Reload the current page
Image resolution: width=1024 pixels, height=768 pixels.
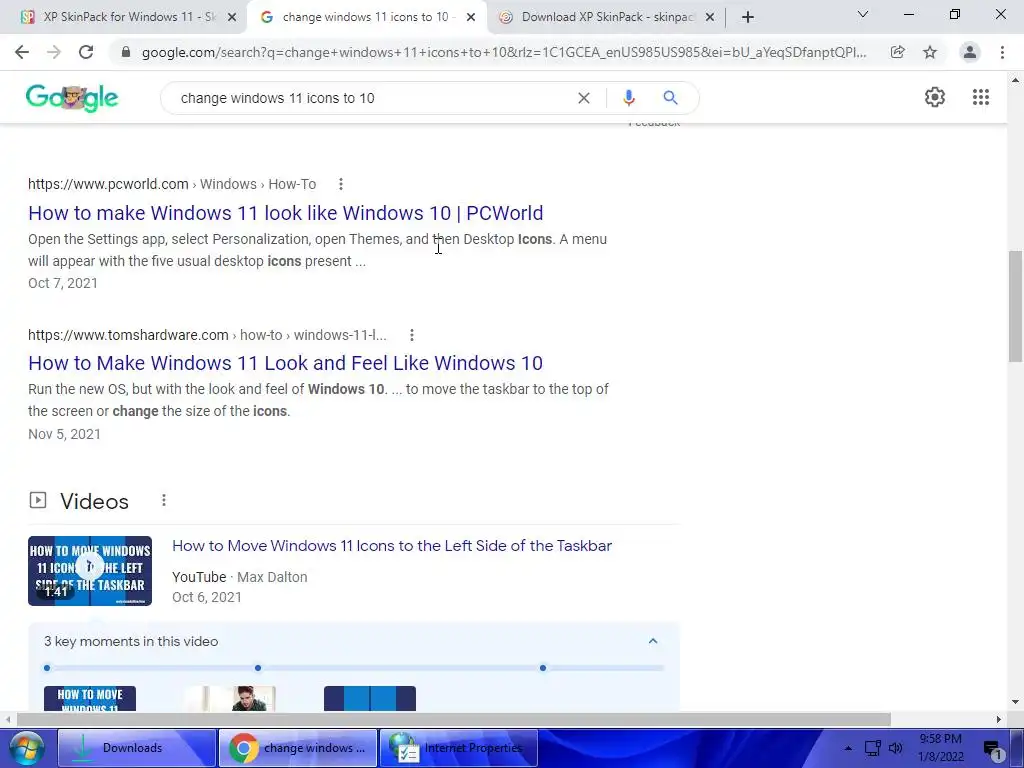pyautogui.click(x=86, y=52)
